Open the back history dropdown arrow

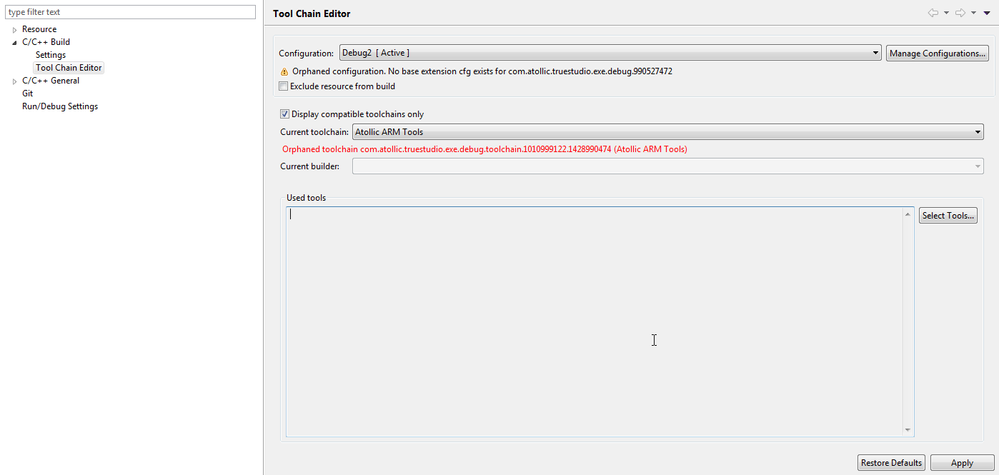point(946,13)
